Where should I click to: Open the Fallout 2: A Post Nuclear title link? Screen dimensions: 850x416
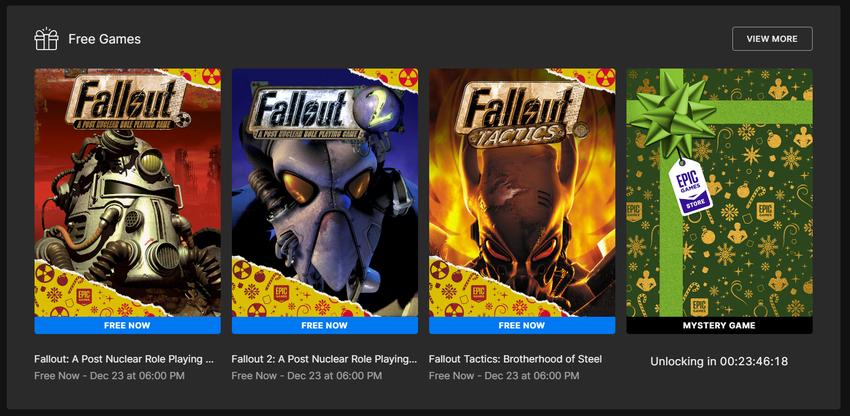(324, 358)
